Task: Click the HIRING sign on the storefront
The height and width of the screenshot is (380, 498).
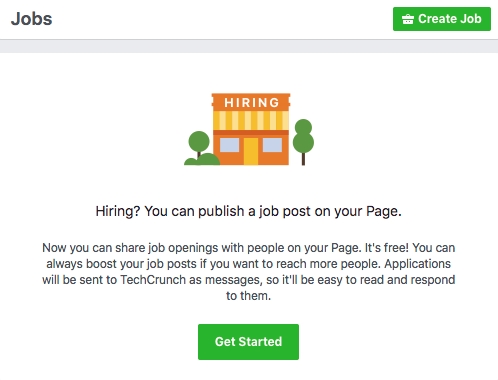Action: (251, 102)
